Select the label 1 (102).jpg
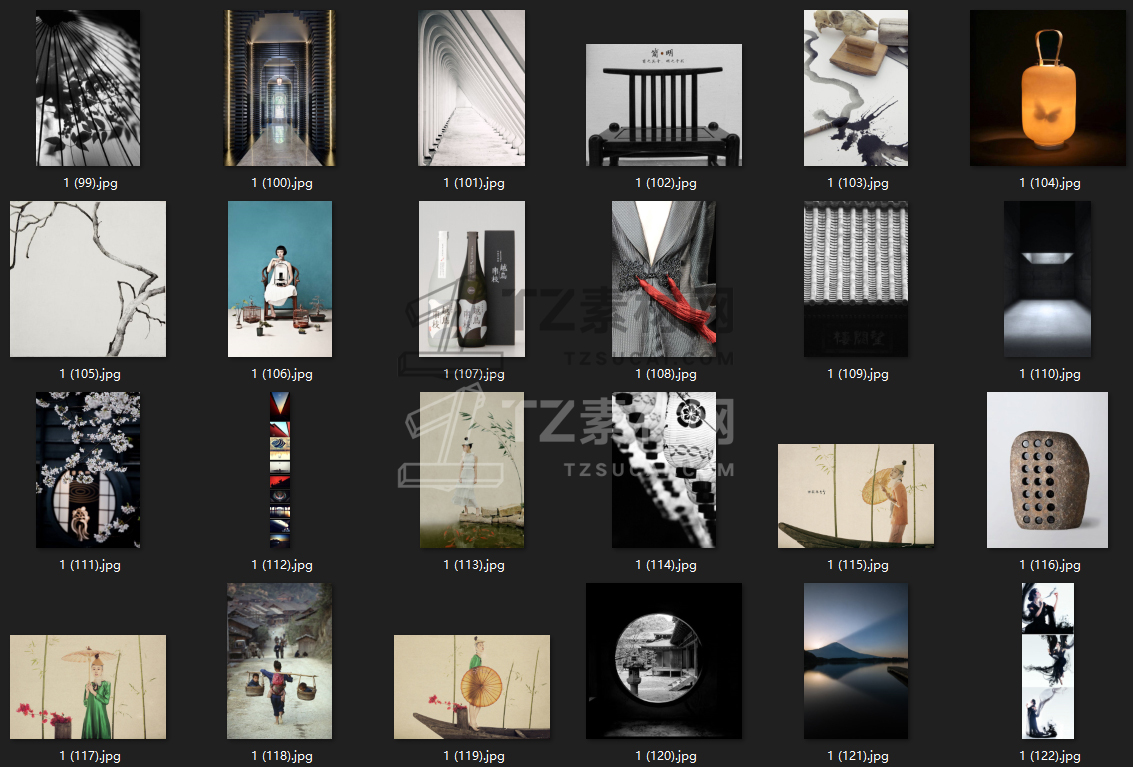The image size is (1133, 767). pos(666,183)
